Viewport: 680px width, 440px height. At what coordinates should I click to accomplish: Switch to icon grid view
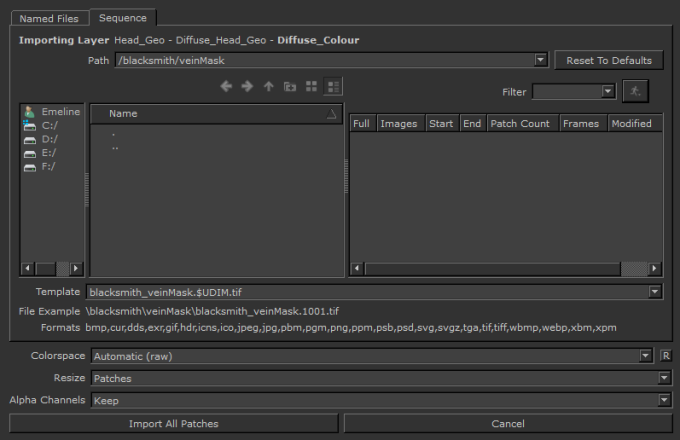click(x=311, y=87)
